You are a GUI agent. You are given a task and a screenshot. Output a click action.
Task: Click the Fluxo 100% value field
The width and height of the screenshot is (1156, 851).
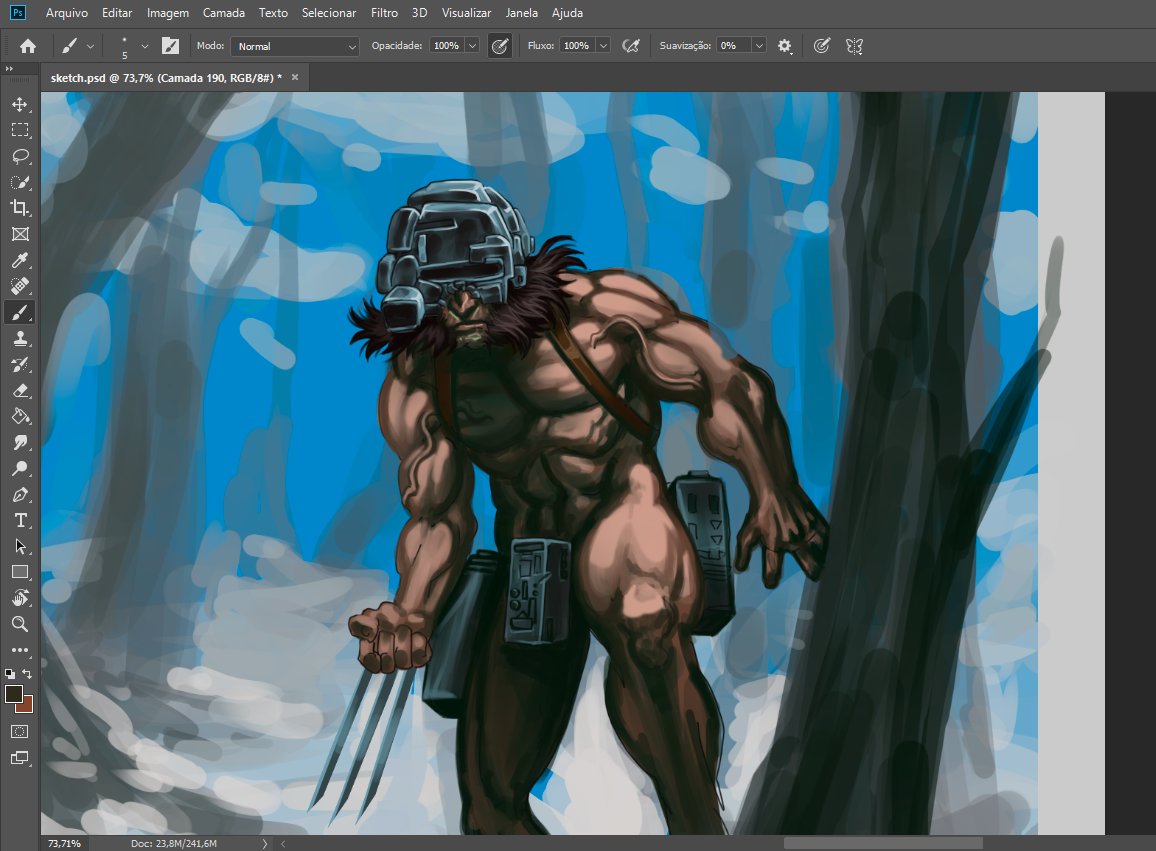(x=577, y=46)
